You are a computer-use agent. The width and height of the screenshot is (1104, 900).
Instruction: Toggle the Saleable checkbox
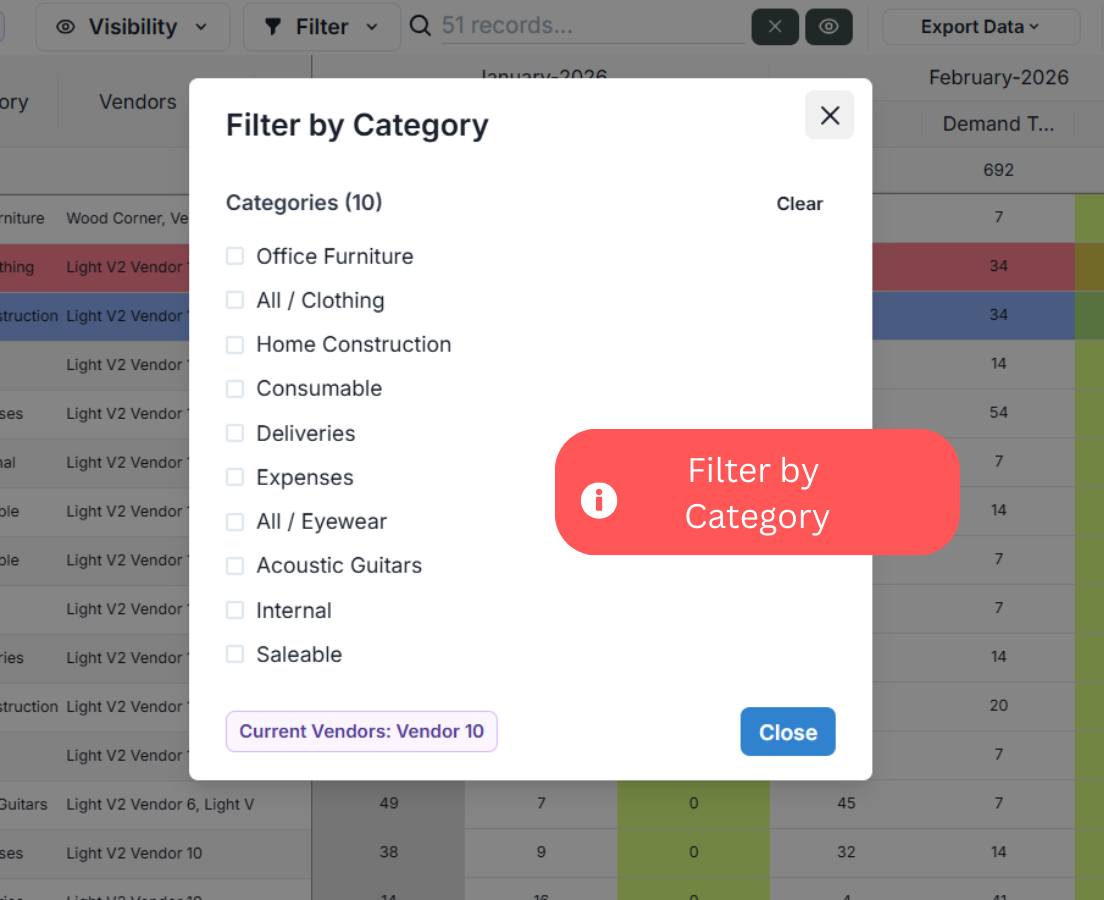point(235,654)
